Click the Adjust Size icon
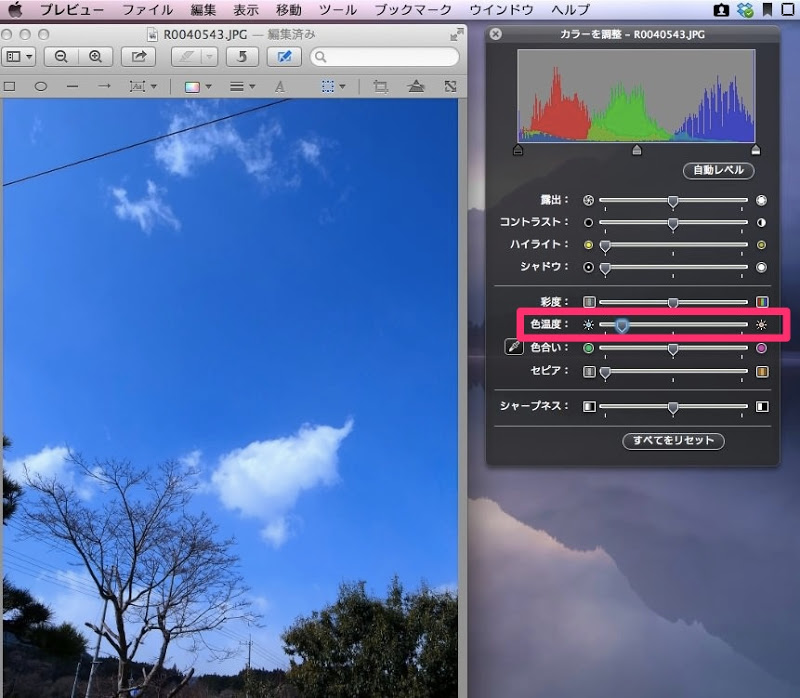 450,86
